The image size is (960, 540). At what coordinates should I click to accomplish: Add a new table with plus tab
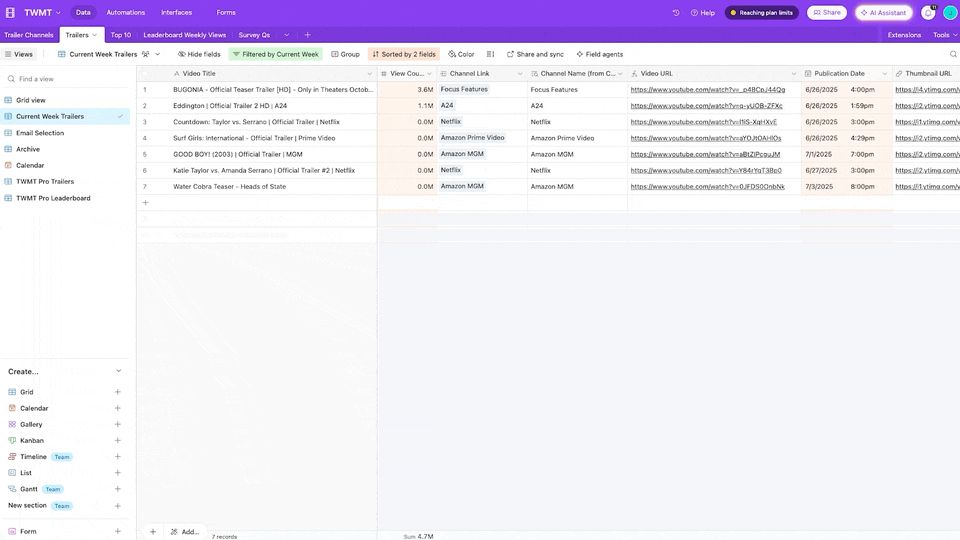[307, 35]
